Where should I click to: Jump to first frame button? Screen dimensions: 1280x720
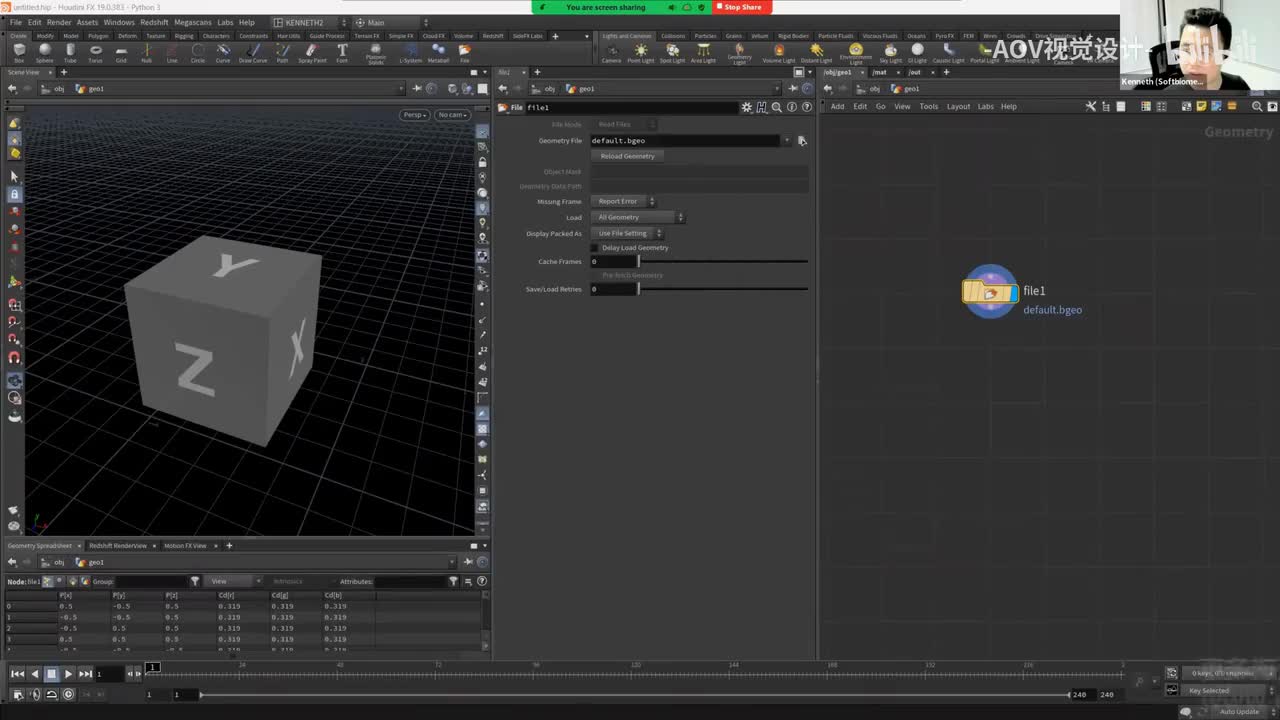click(17, 674)
